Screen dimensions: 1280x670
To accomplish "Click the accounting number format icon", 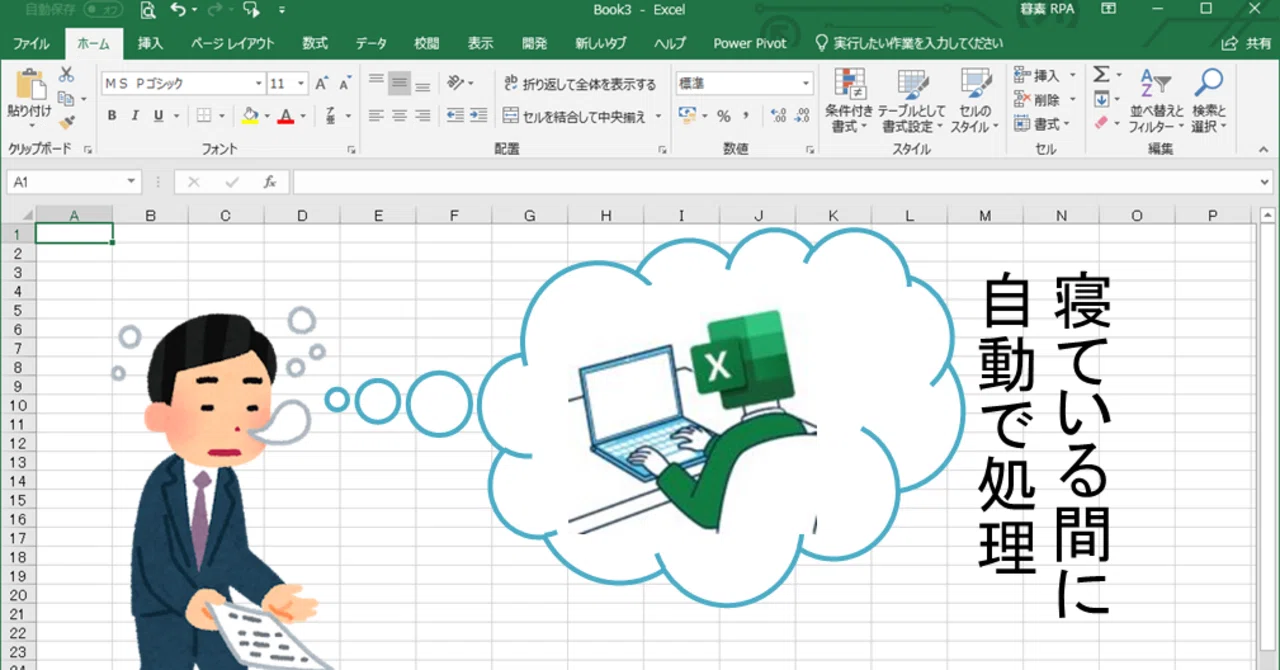I will tap(686, 116).
